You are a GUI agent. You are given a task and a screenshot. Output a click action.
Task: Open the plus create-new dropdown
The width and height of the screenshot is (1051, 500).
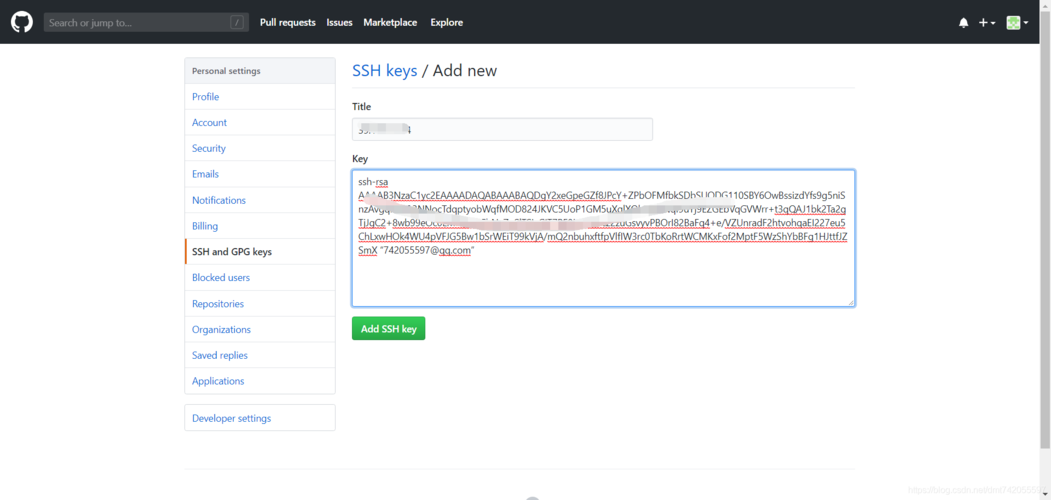pos(987,23)
